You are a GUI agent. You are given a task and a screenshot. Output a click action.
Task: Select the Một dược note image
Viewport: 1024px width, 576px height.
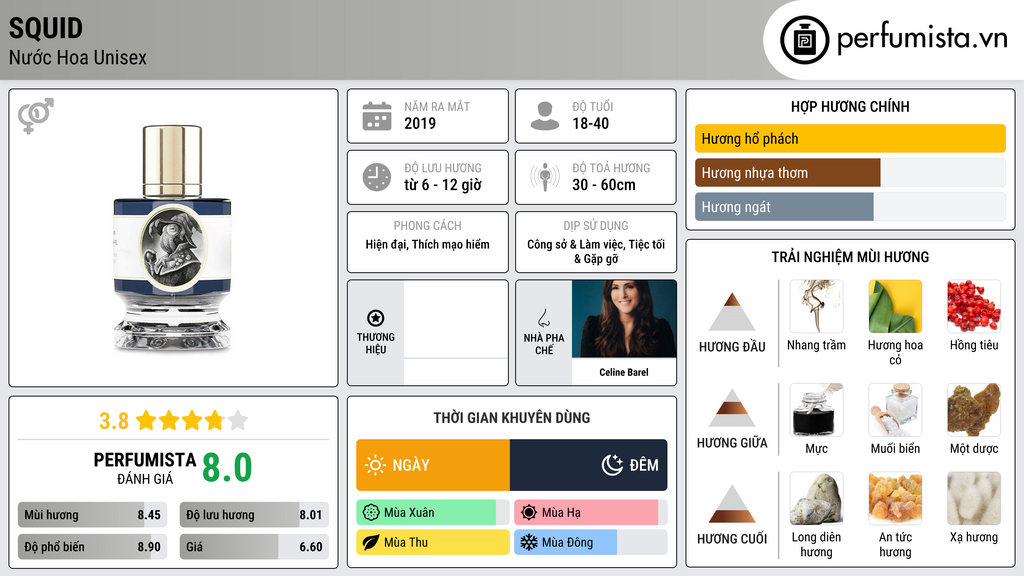[x=974, y=409]
